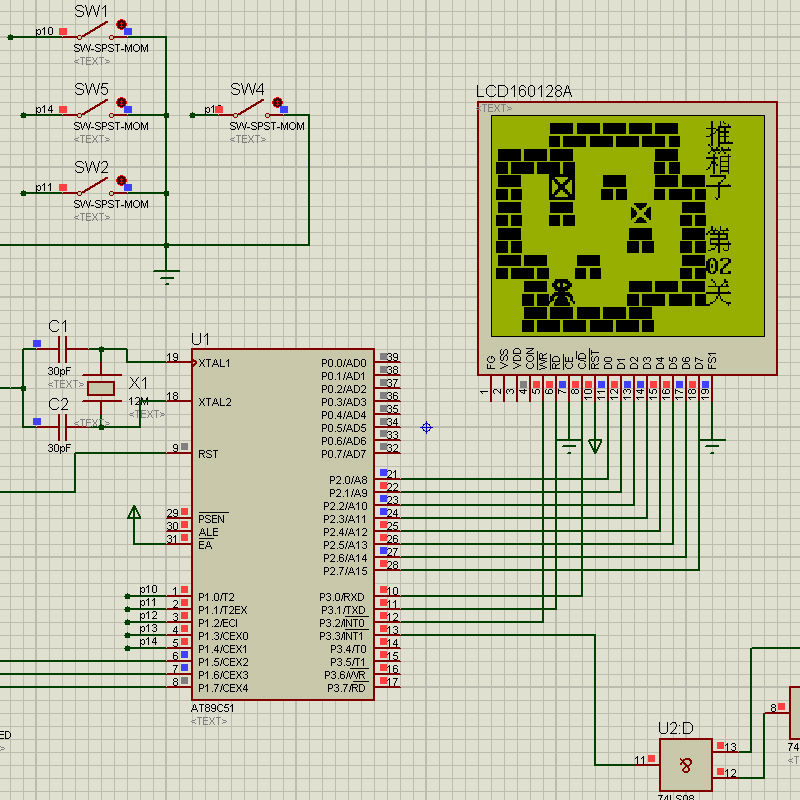
Task: Click the p10 label beside SW1
Action: tap(44, 31)
